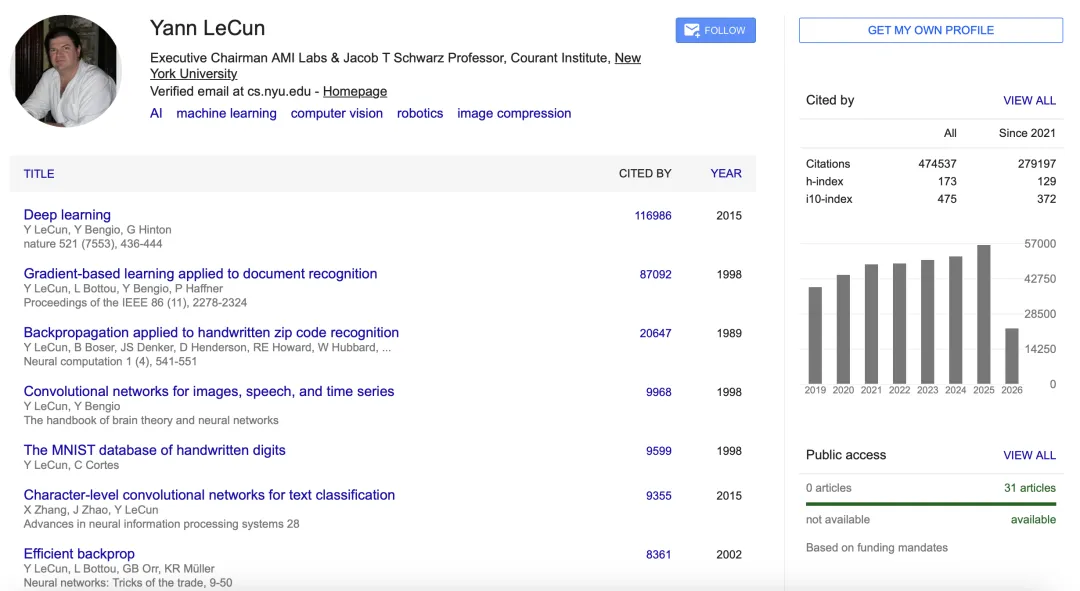The width and height of the screenshot is (1080, 591).
Task: Click the total citations value 474537
Action: tap(937, 164)
